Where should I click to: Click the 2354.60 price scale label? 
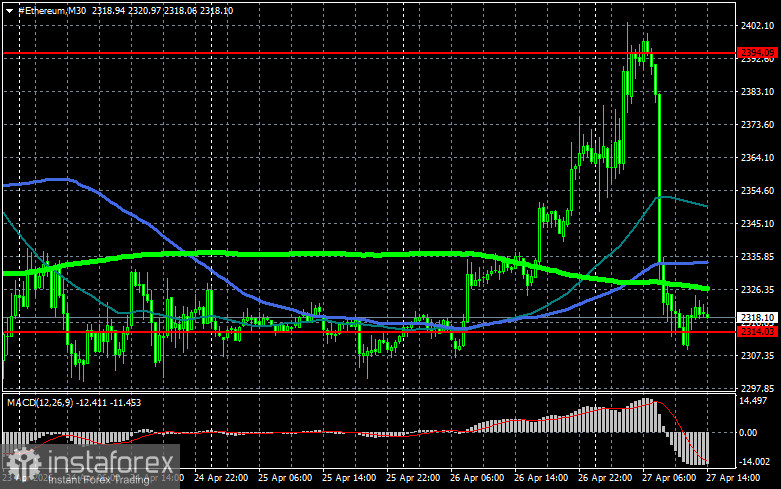758,191
